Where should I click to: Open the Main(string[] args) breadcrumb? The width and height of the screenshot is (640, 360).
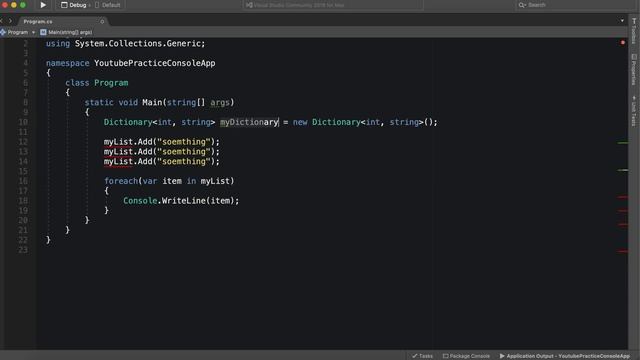(x=66, y=32)
